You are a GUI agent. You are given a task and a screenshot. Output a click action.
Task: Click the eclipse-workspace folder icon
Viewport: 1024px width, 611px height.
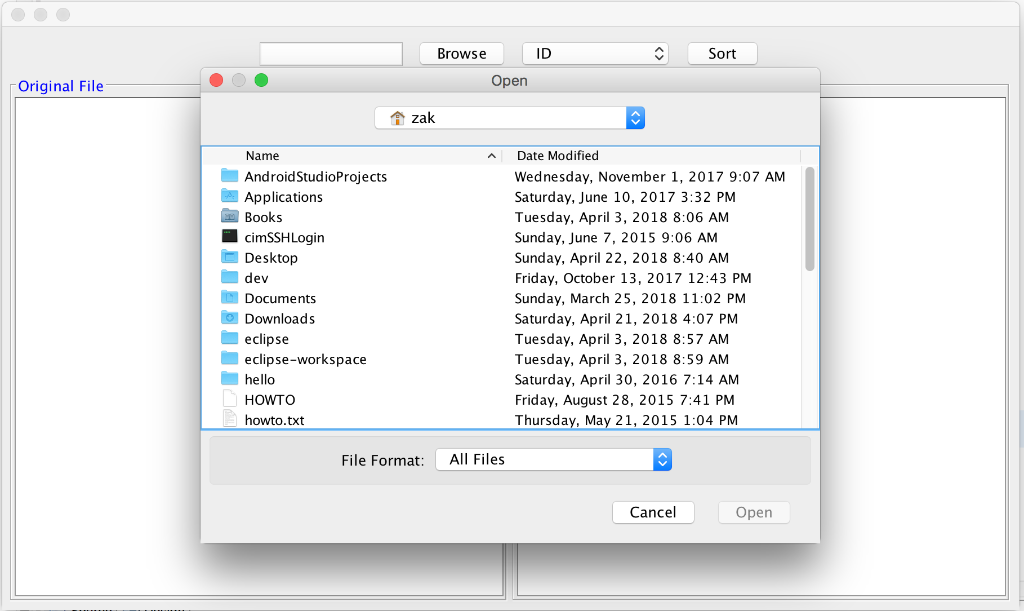[x=229, y=358]
